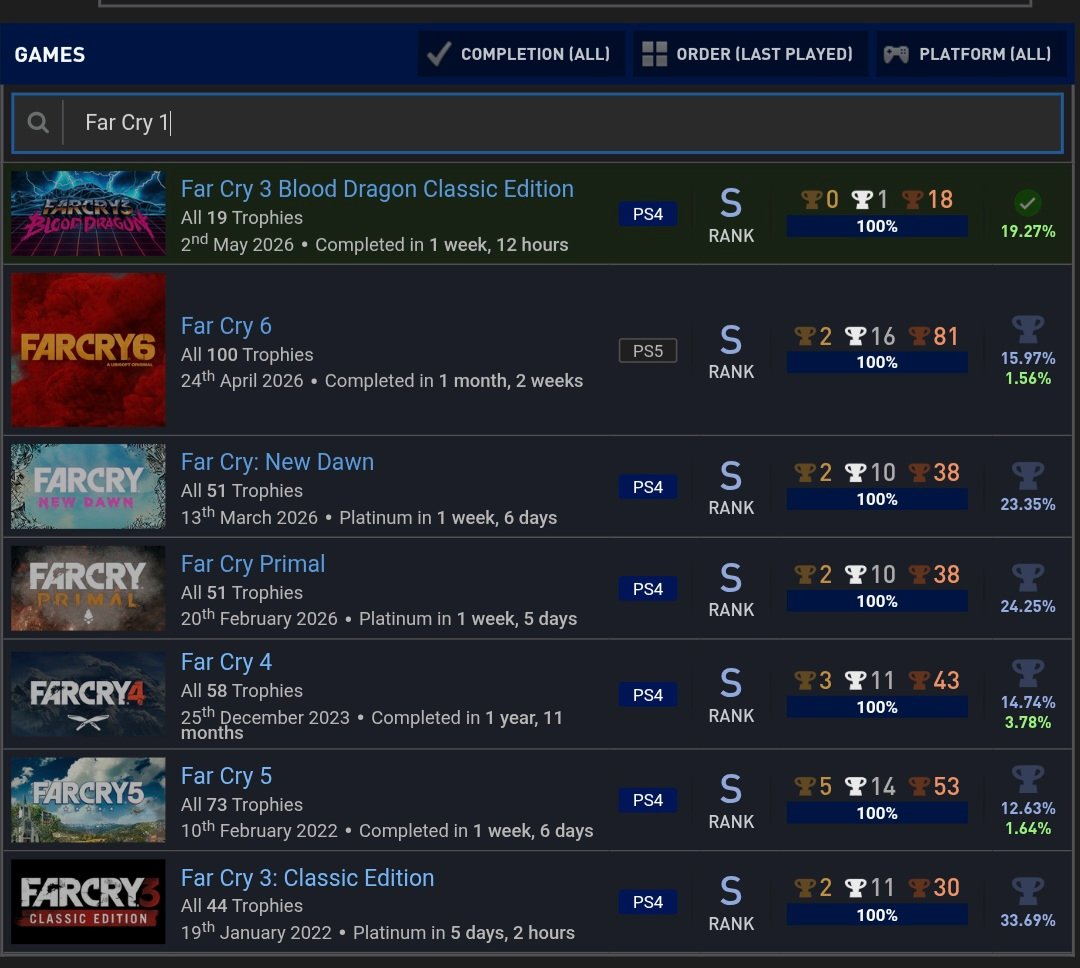The height and width of the screenshot is (968, 1080).
Task: Open the Far Cry: New Dawn link
Action: pyautogui.click(x=277, y=462)
